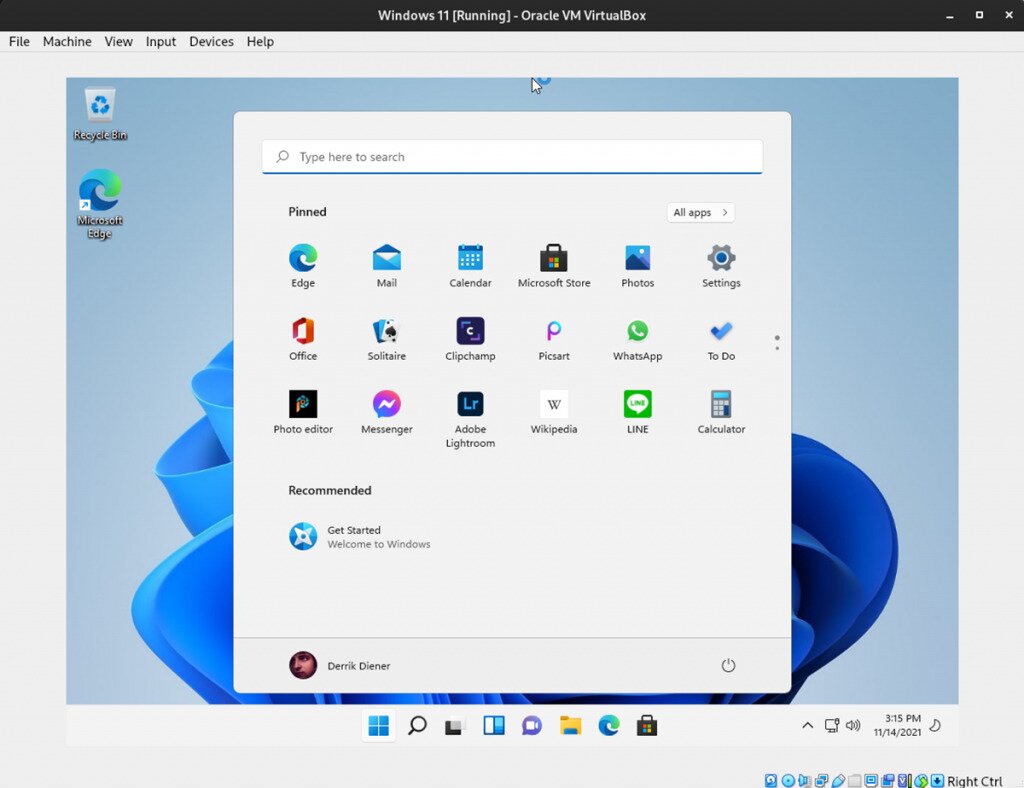Open Task View in the taskbar
This screenshot has height=788, width=1024.
(455, 725)
